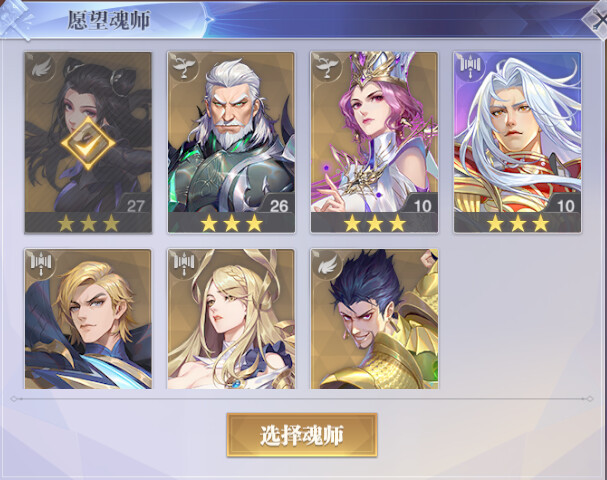Click the wing icon on black-haired woman card
This screenshot has height=480, width=607.
(x=40, y=68)
